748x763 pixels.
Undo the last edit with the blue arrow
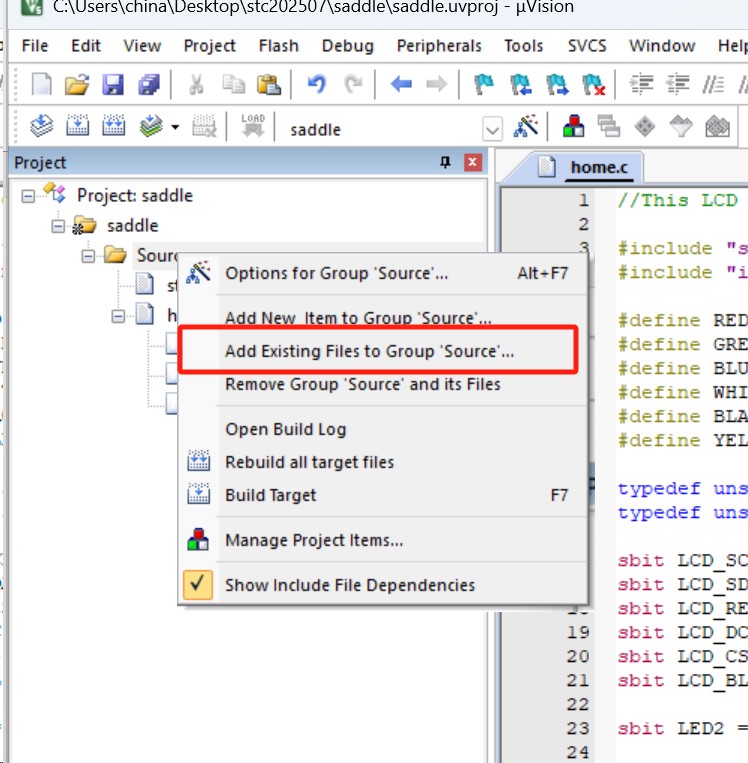(317, 84)
